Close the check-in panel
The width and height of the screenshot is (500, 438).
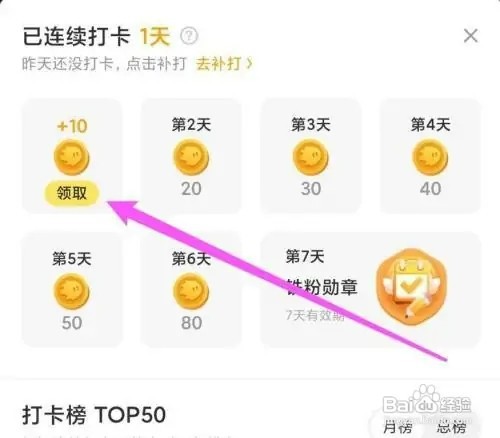click(x=471, y=35)
